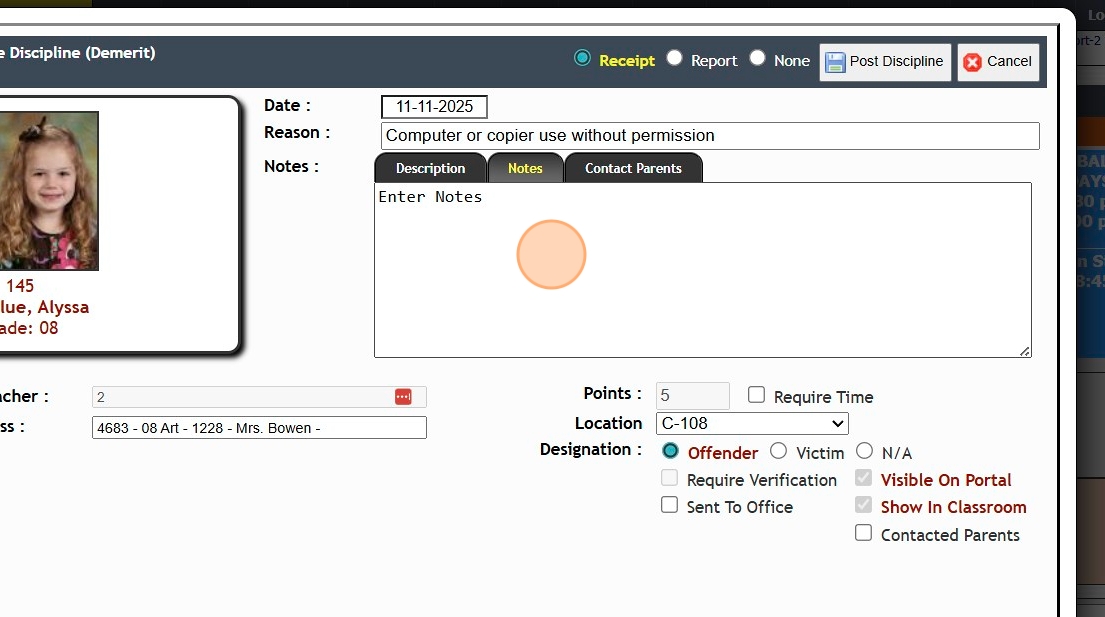This screenshot has height=617, width=1105.
Task: Click the class field with Mrs. Bowen
Action: 259,428
